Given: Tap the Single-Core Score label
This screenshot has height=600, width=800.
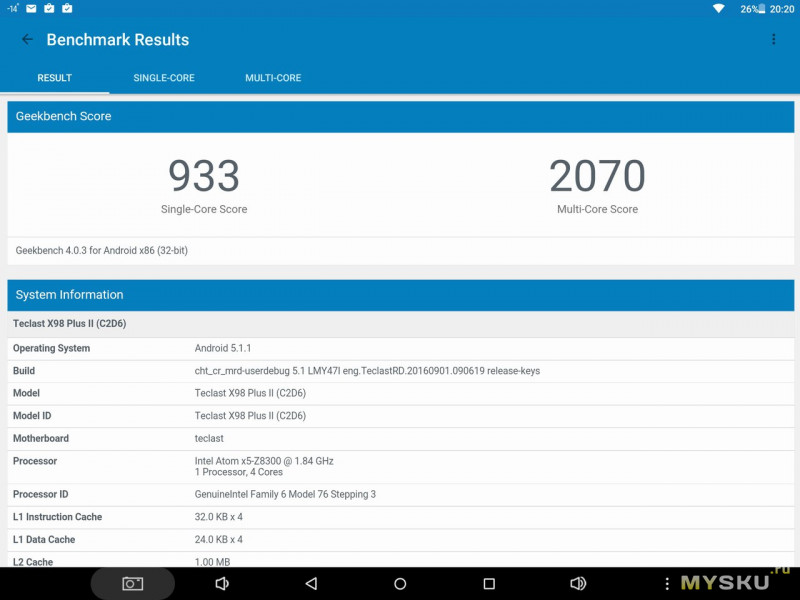Looking at the screenshot, I should [x=204, y=209].
